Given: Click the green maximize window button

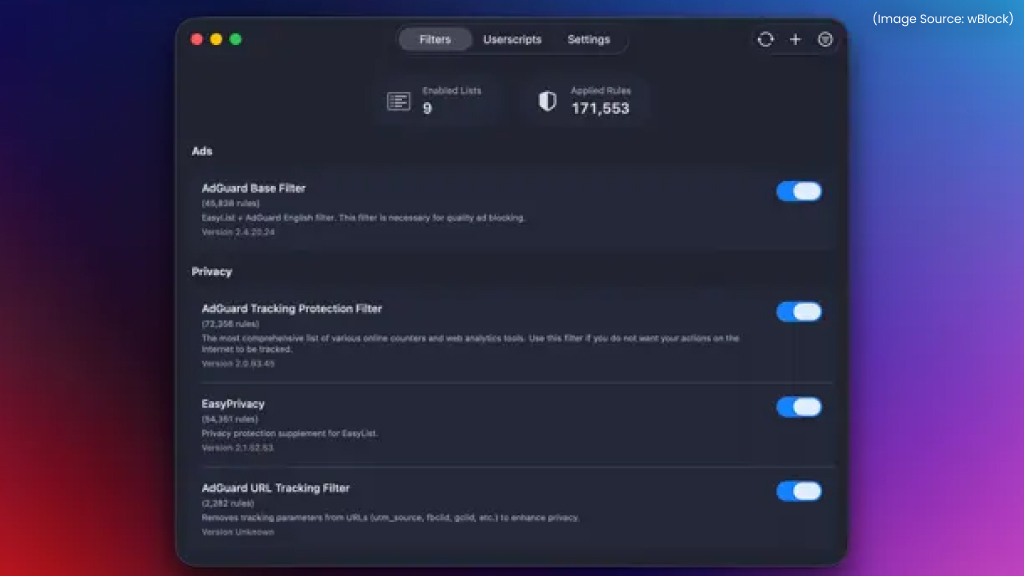Looking at the screenshot, I should 236,39.
